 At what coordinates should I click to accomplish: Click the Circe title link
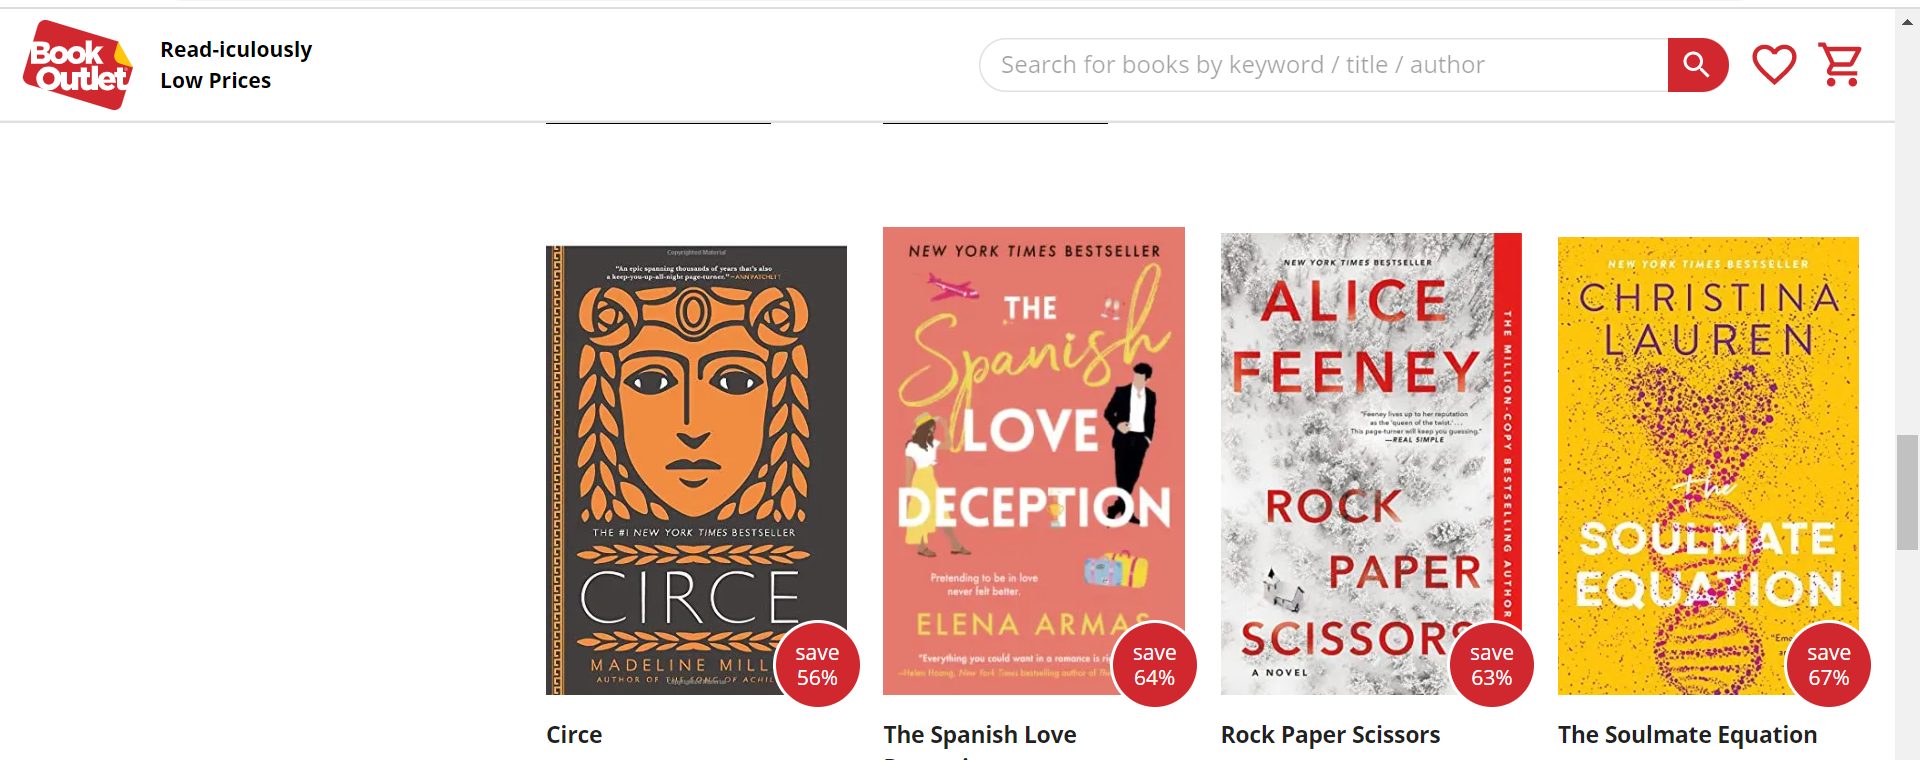(x=574, y=735)
